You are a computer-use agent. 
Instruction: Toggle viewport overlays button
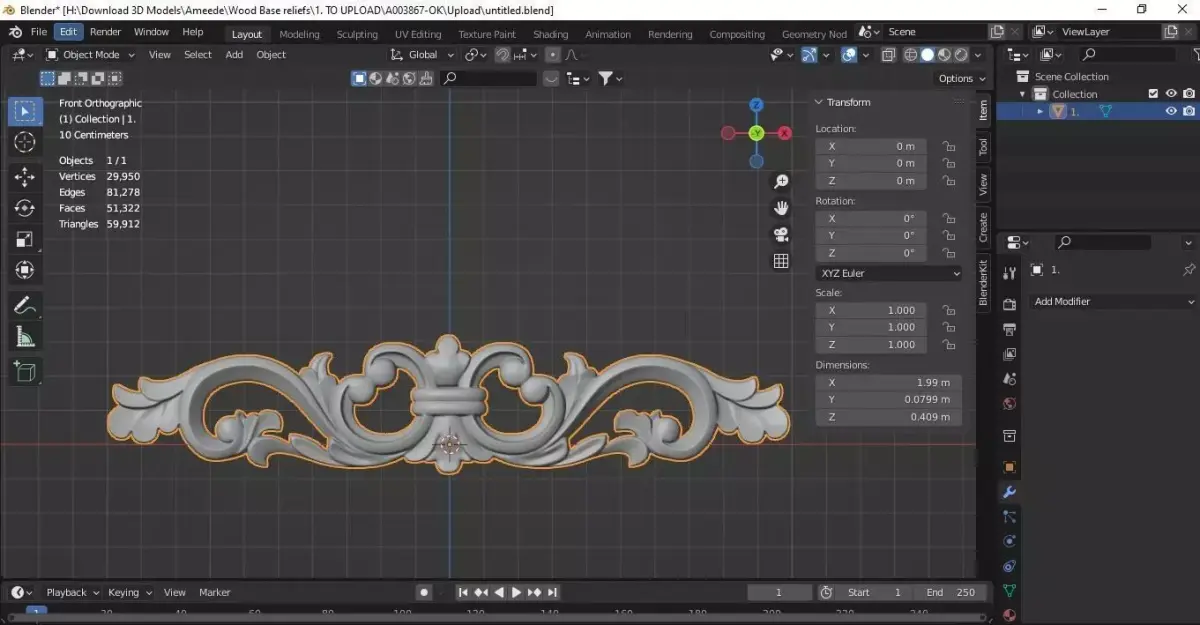tap(848, 55)
